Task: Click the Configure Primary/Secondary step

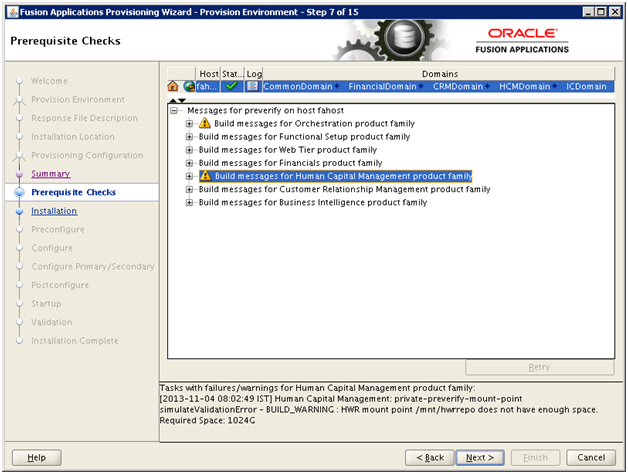Action: coord(93,266)
